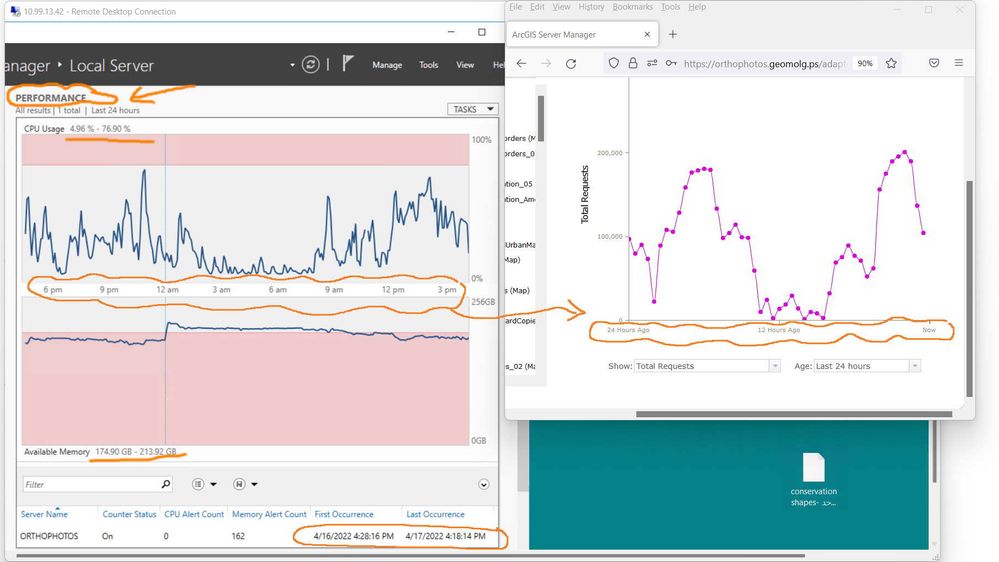Click the Remote Desktop Connection title icon
The height and width of the screenshot is (562, 999).
[x=15, y=11]
